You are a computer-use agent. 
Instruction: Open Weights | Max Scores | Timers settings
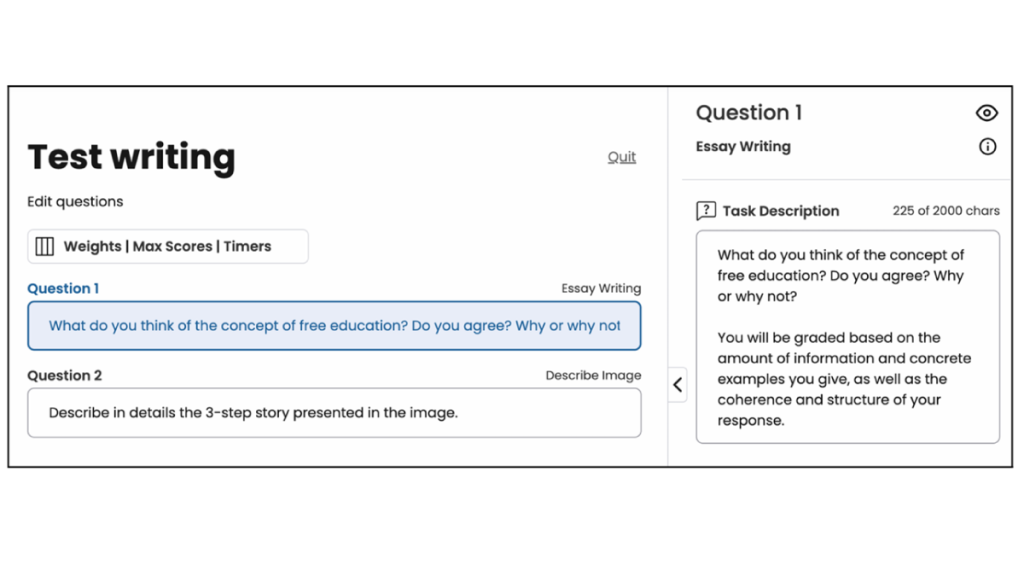pos(167,246)
